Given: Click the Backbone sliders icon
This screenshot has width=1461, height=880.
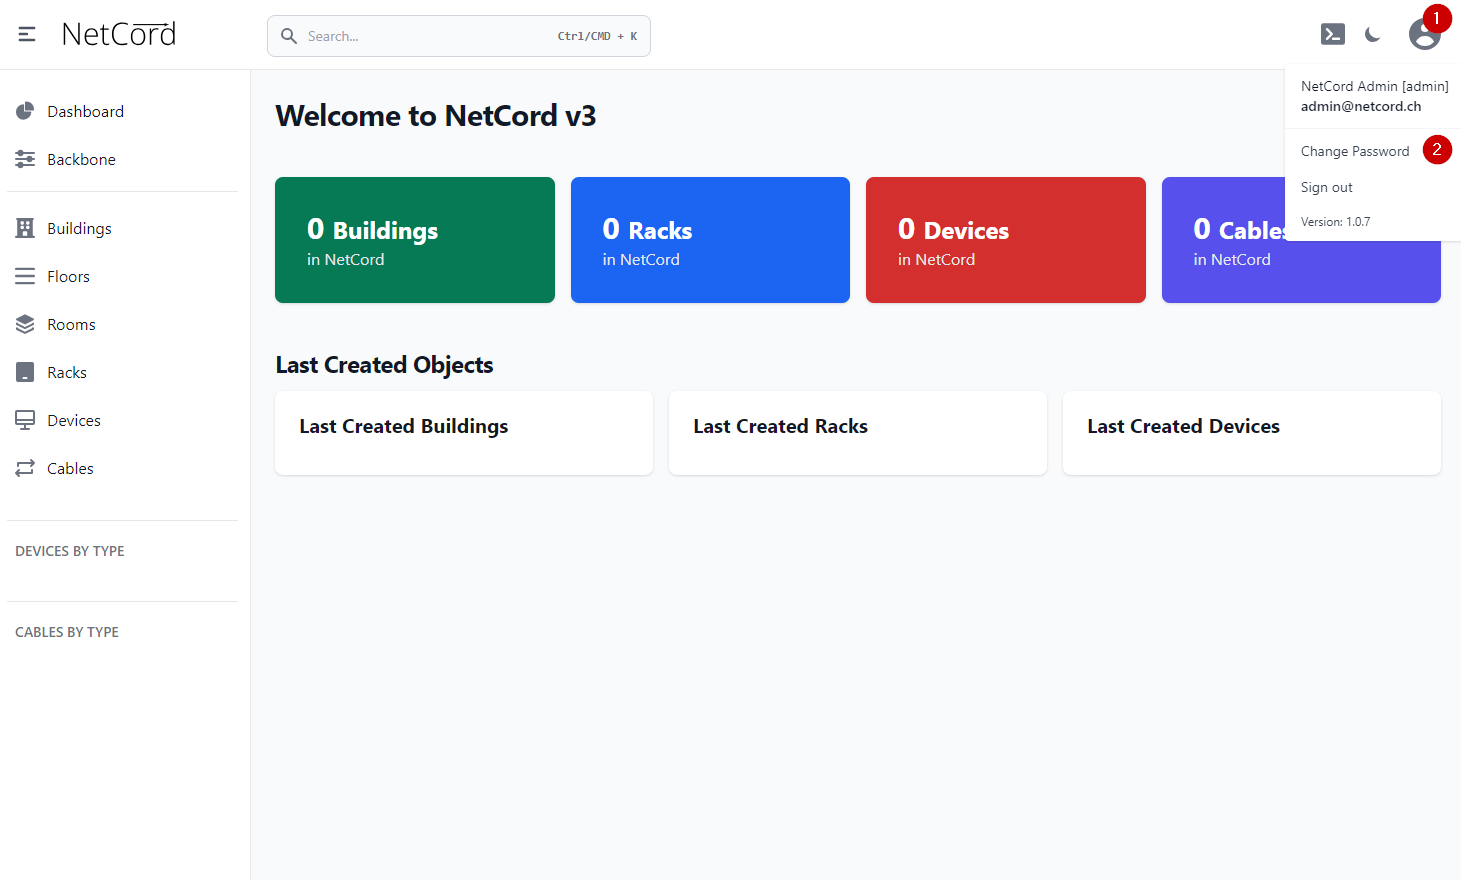Looking at the screenshot, I should 25,159.
